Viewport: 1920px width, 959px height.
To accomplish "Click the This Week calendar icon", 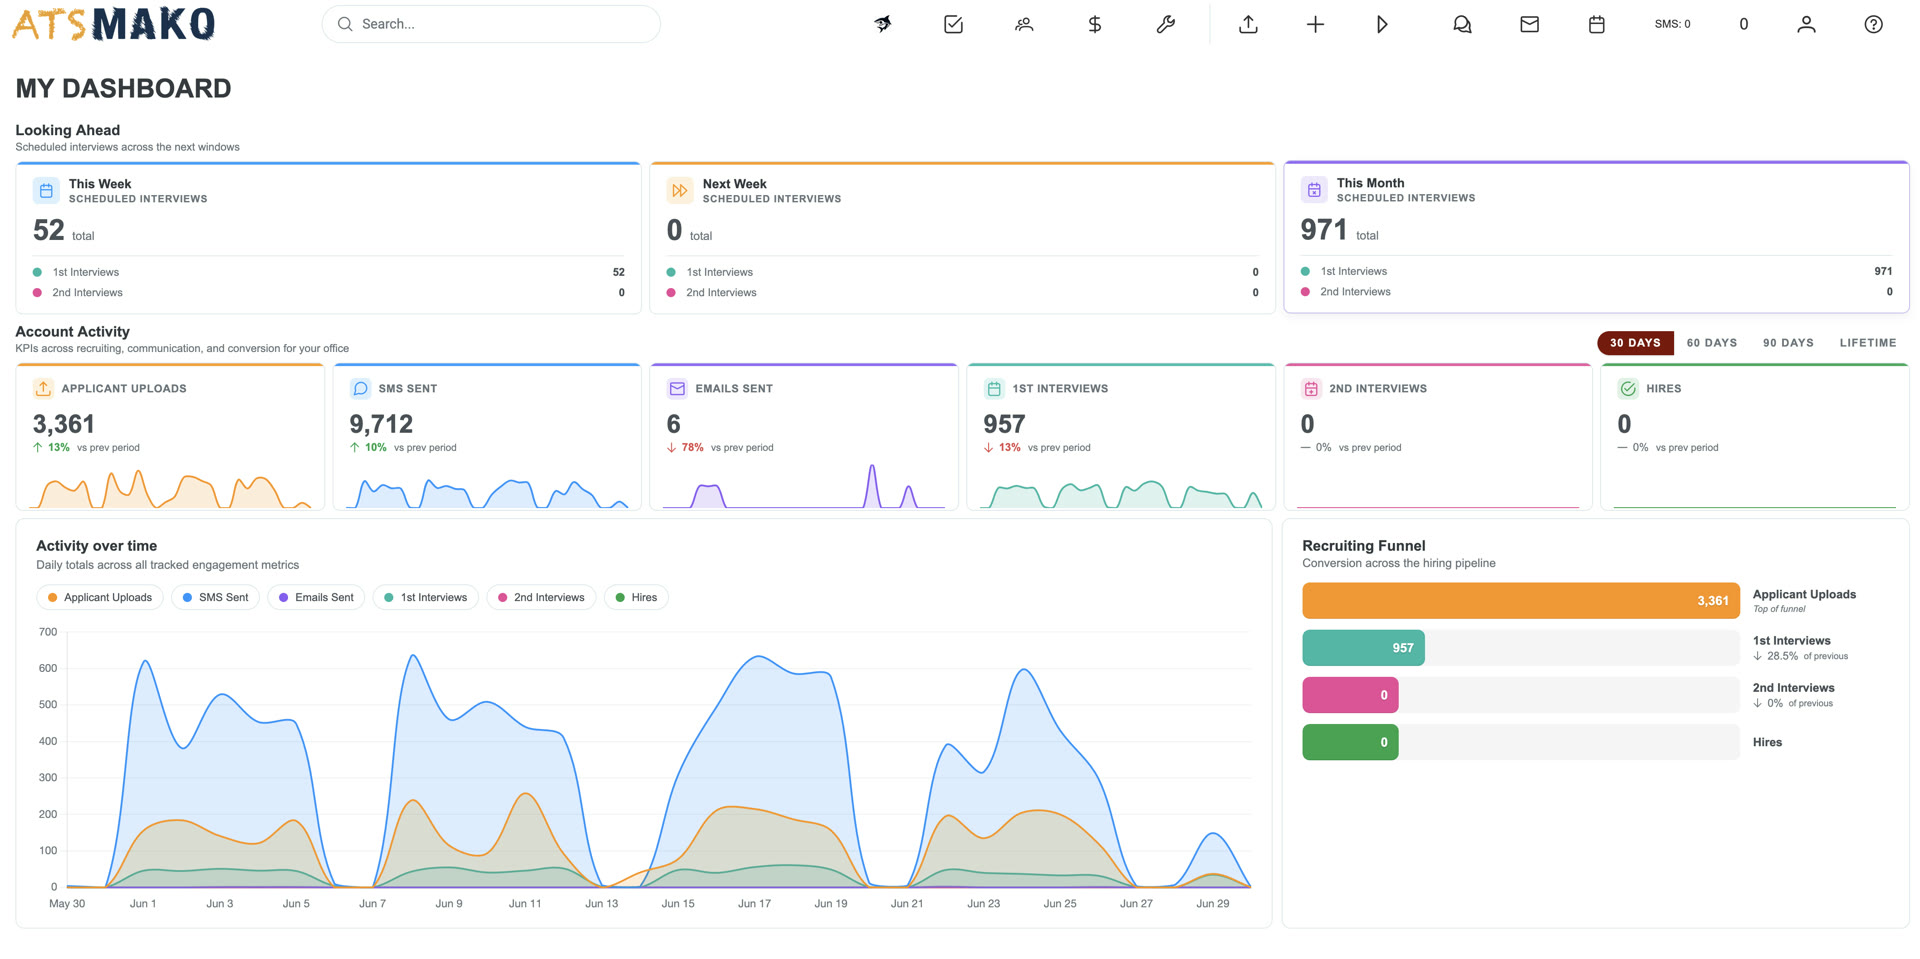I will coord(46,190).
